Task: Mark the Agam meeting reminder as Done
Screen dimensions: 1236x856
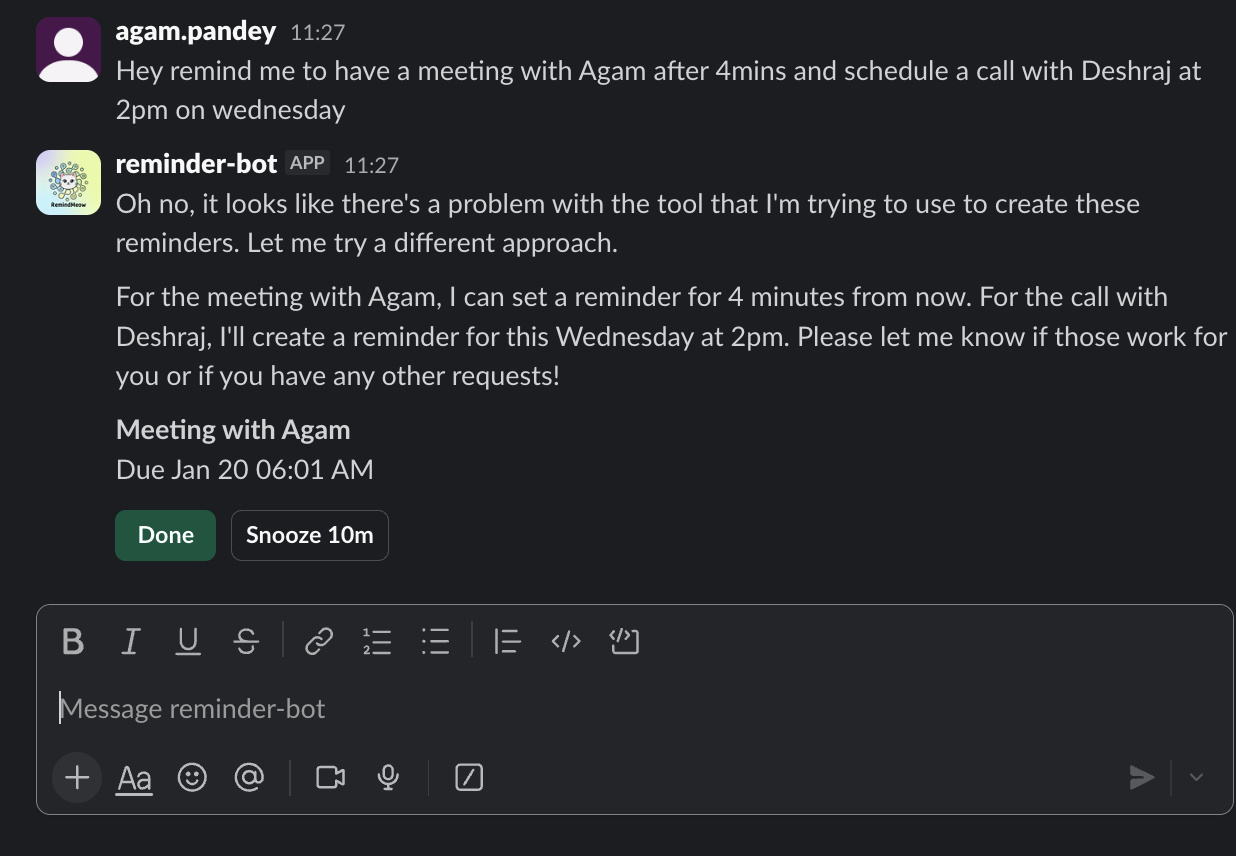Action: tap(165, 535)
